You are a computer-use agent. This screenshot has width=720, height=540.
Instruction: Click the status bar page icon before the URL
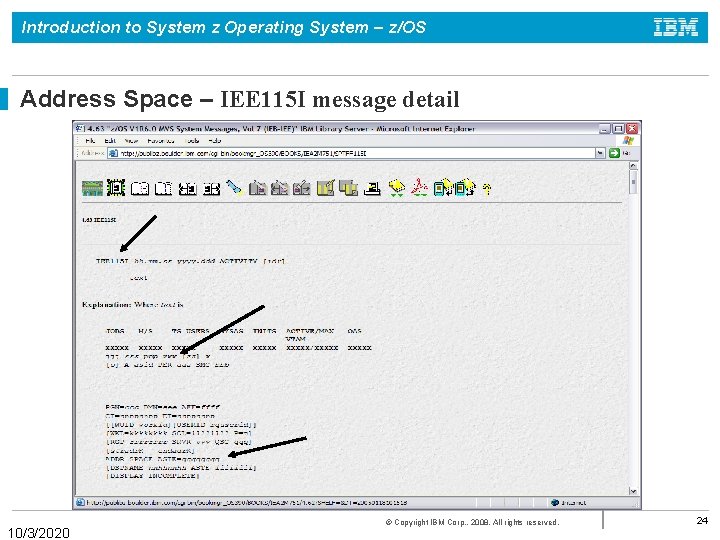tap(80, 503)
